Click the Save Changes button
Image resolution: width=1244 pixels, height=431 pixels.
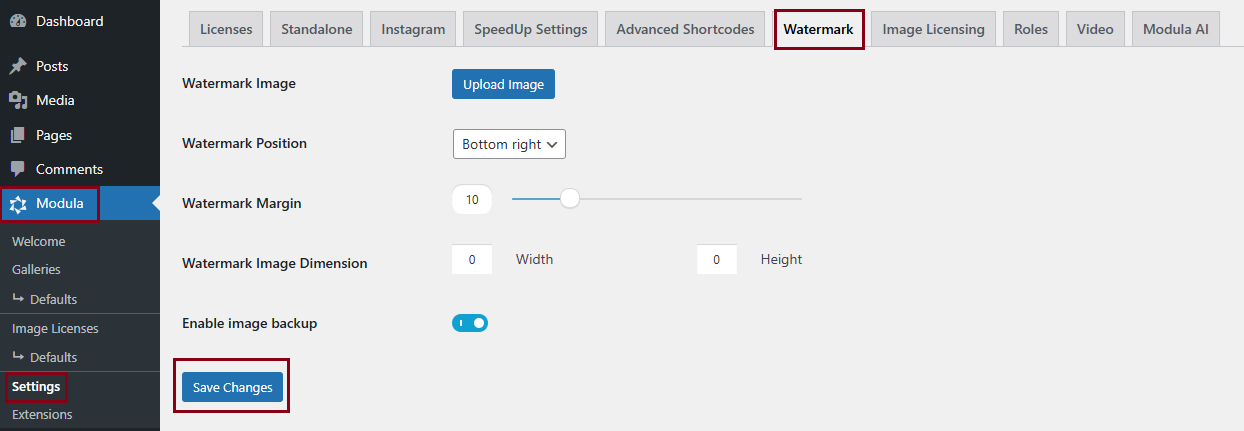[232, 387]
